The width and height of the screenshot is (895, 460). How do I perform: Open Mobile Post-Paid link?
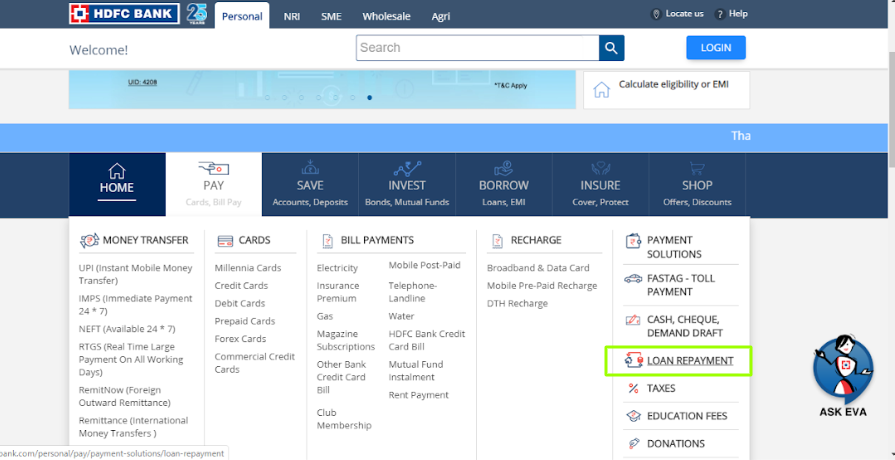425,265
